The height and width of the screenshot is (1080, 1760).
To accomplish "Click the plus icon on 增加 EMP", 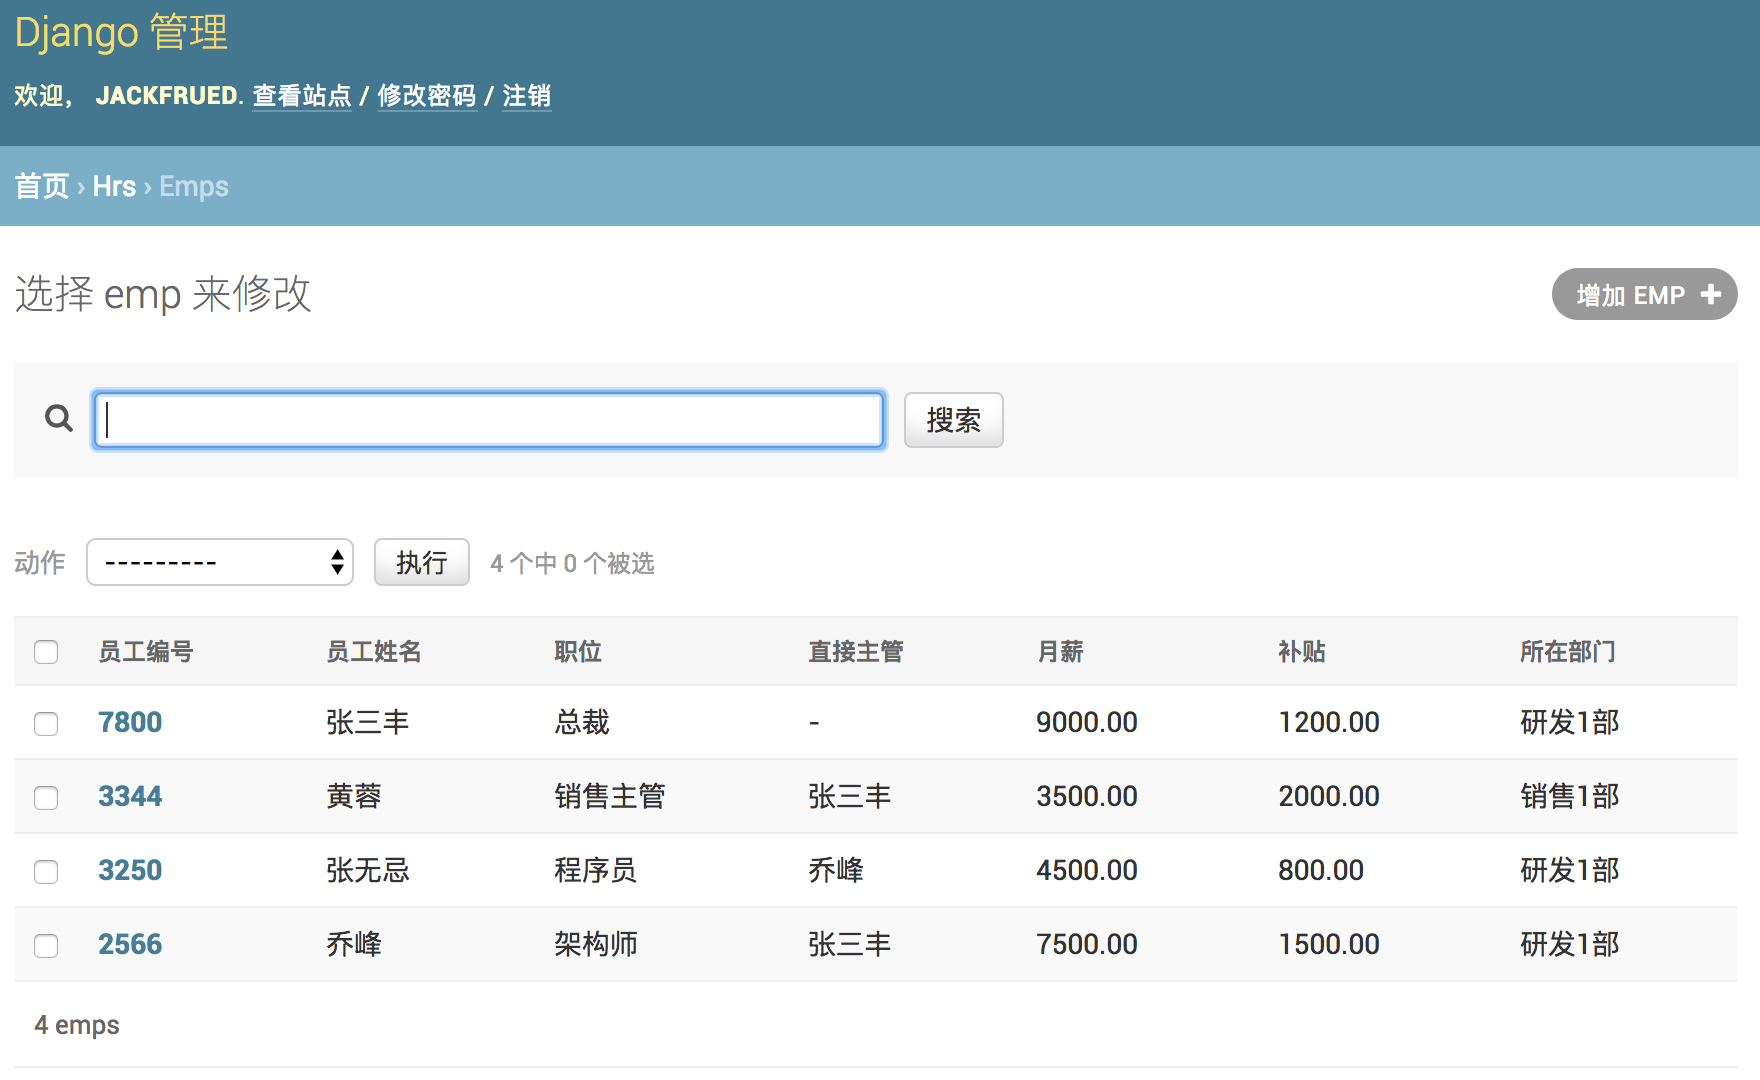I will pos(1711,294).
